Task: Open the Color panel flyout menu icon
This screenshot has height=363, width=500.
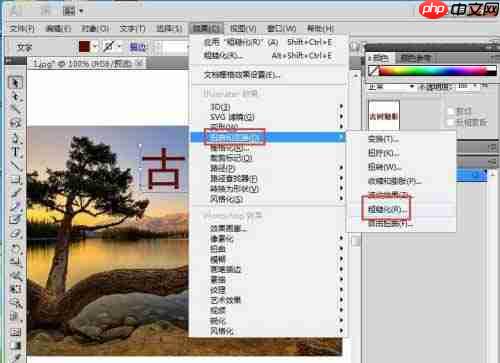Action: (495, 58)
